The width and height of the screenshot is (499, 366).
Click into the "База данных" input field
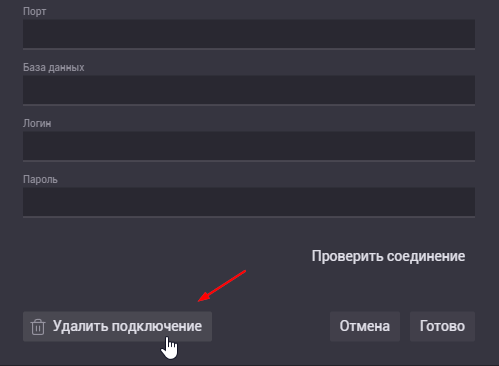[249, 90]
